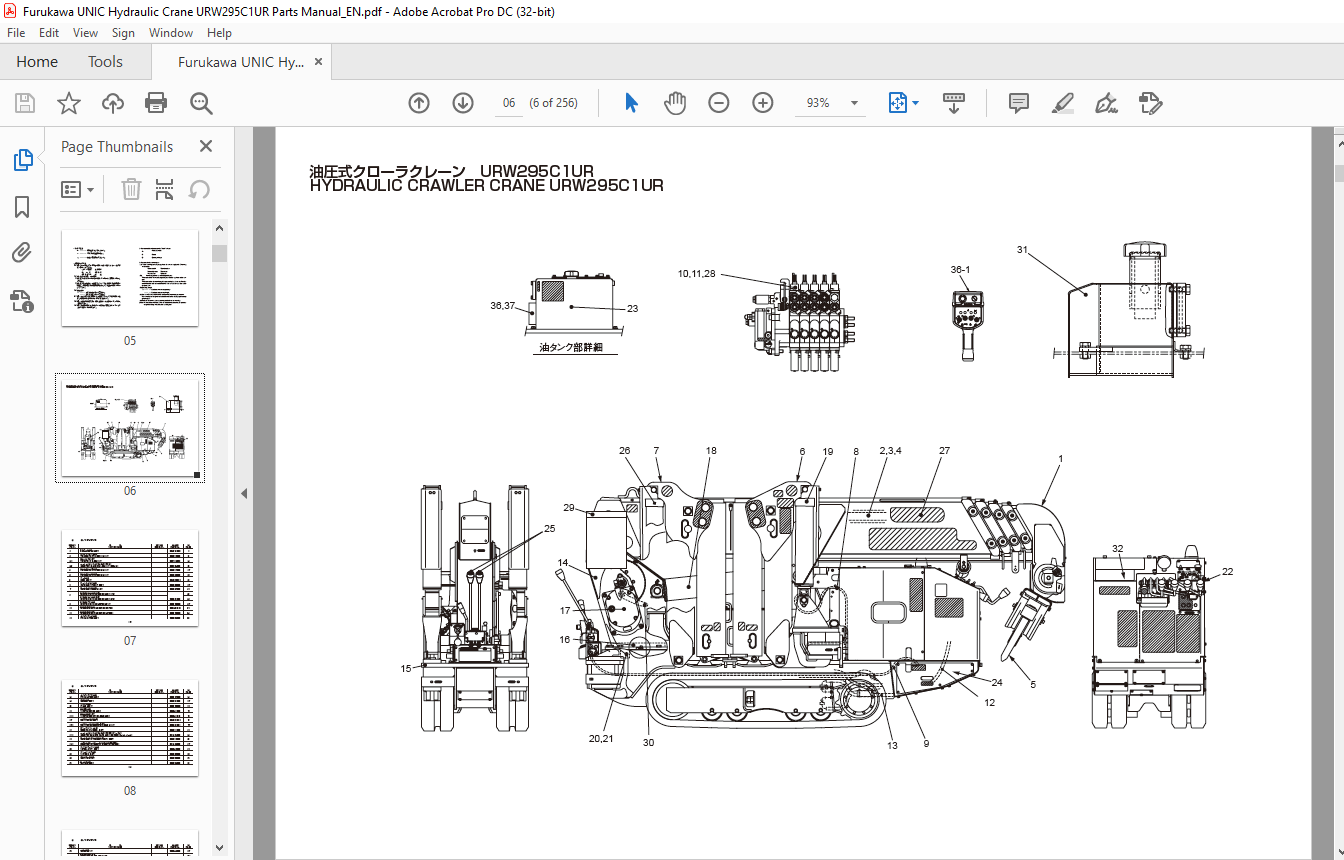Image resolution: width=1344 pixels, height=860 pixels.
Task: Switch to the Tools tab
Action: [105, 62]
